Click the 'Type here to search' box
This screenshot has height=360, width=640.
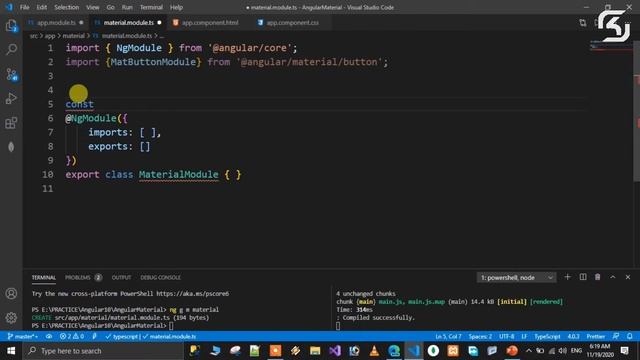tap(103, 351)
